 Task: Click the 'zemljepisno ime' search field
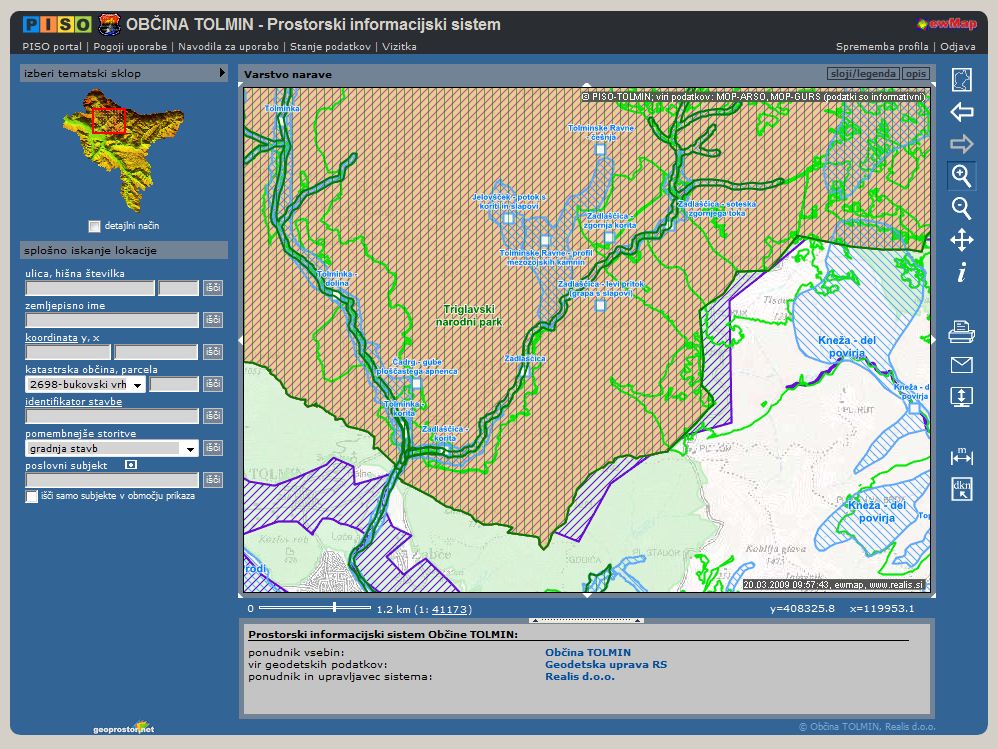[112, 320]
